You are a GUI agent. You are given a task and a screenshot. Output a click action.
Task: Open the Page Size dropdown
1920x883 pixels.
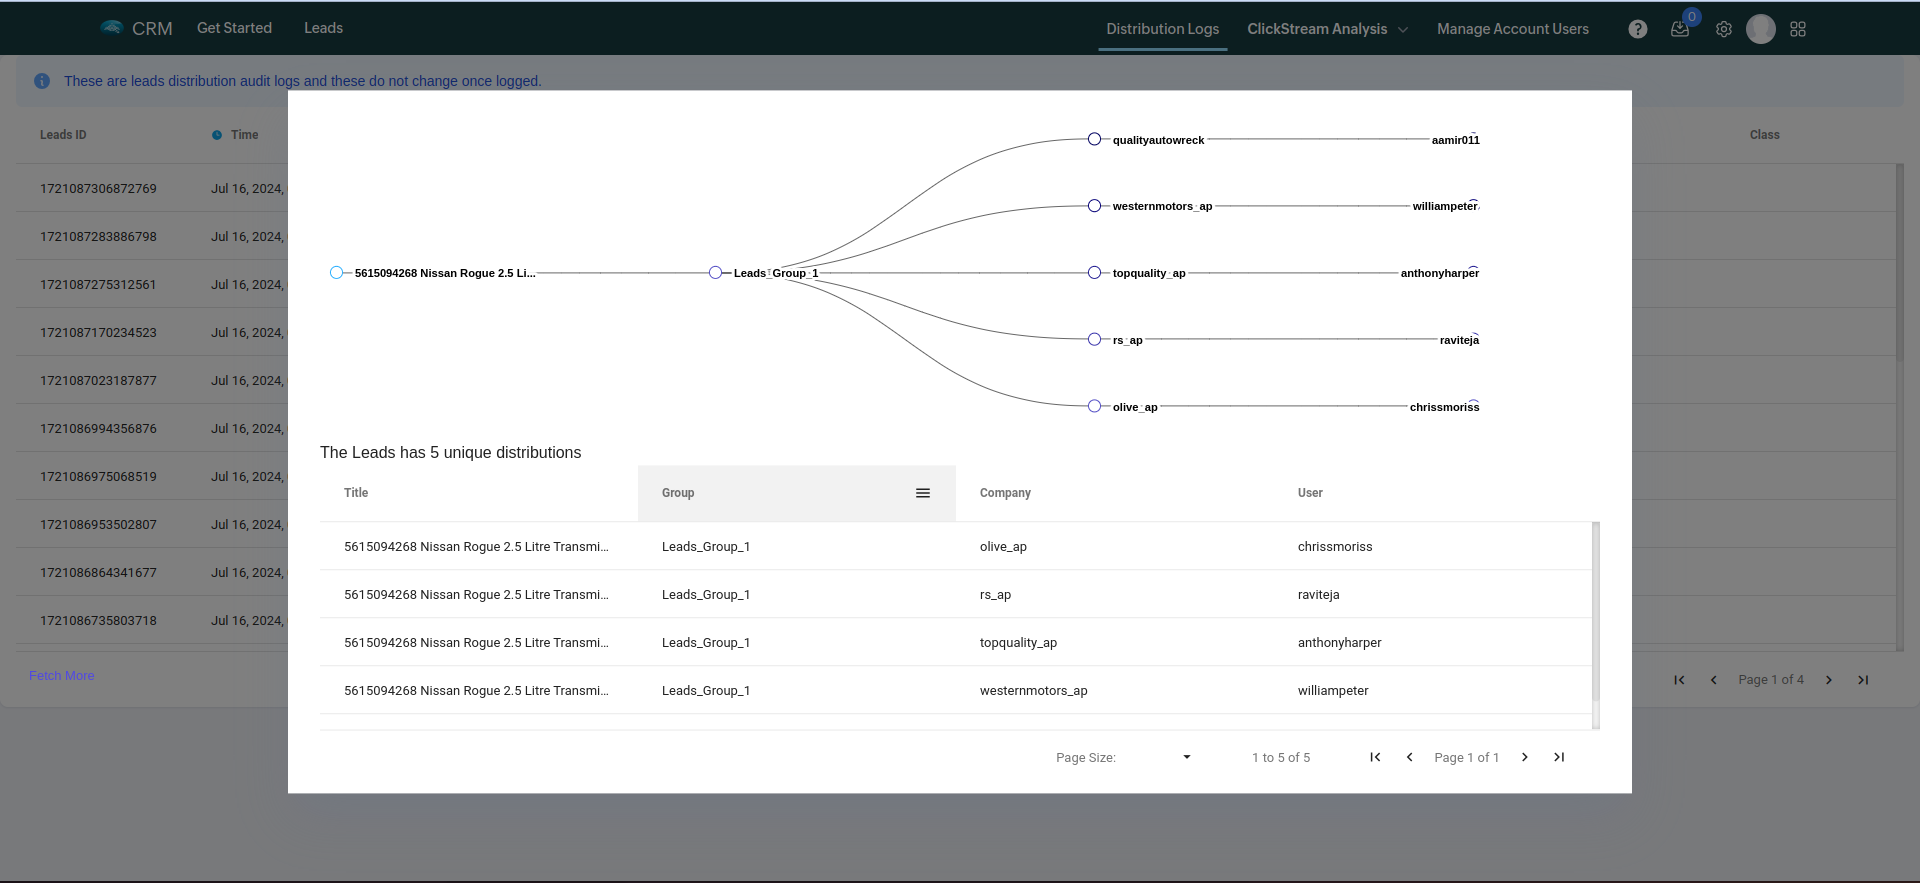(1187, 757)
